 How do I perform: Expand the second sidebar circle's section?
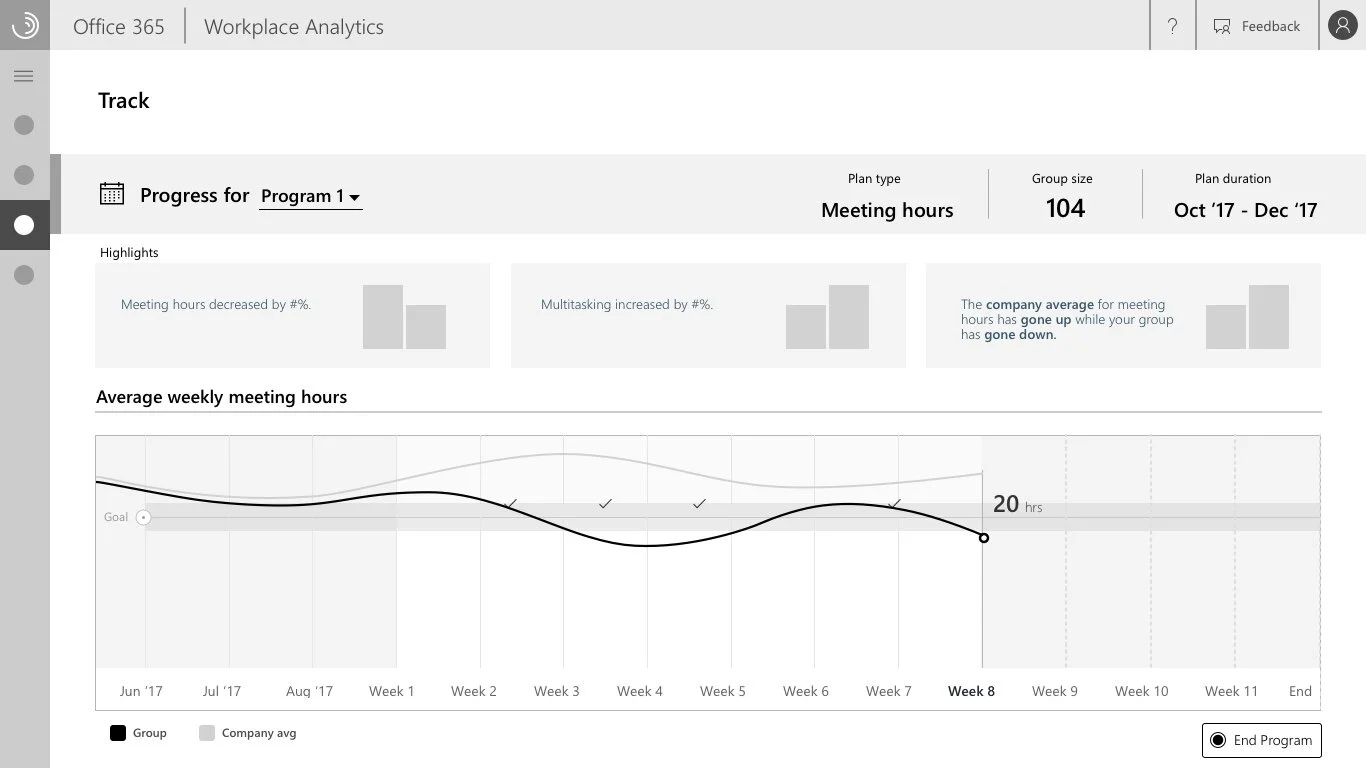[24, 175]
